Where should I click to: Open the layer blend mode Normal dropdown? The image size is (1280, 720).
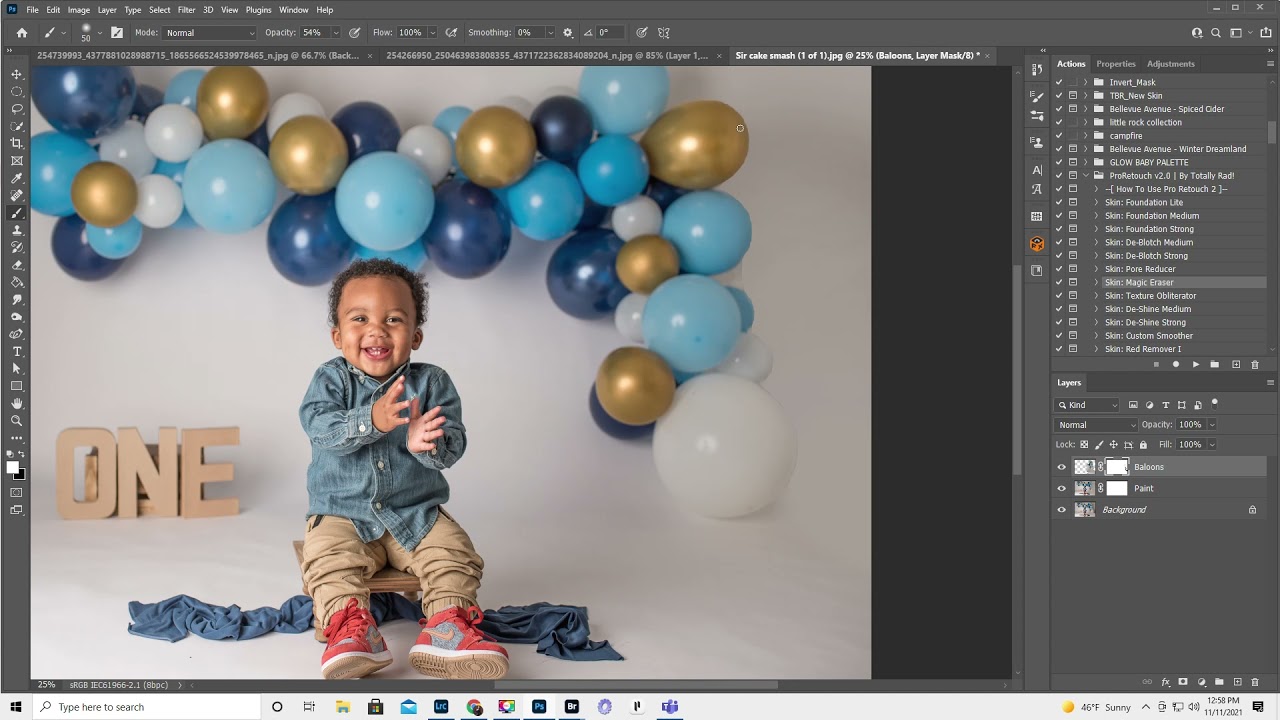click(1097, 425)
